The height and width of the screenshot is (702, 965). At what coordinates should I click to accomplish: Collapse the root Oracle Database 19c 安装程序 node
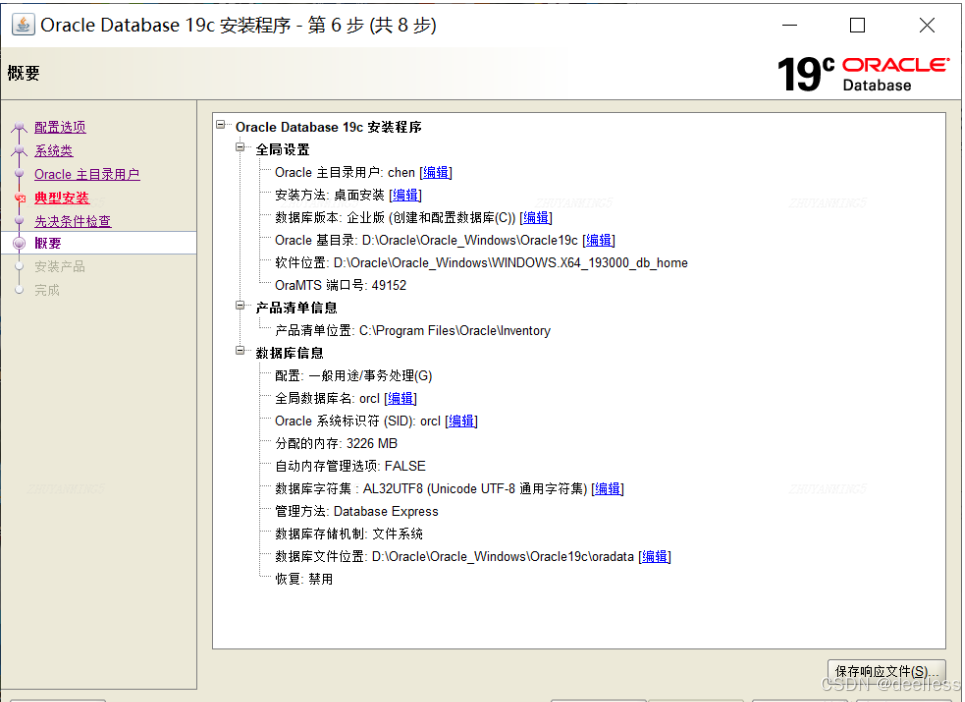point(221,125)
